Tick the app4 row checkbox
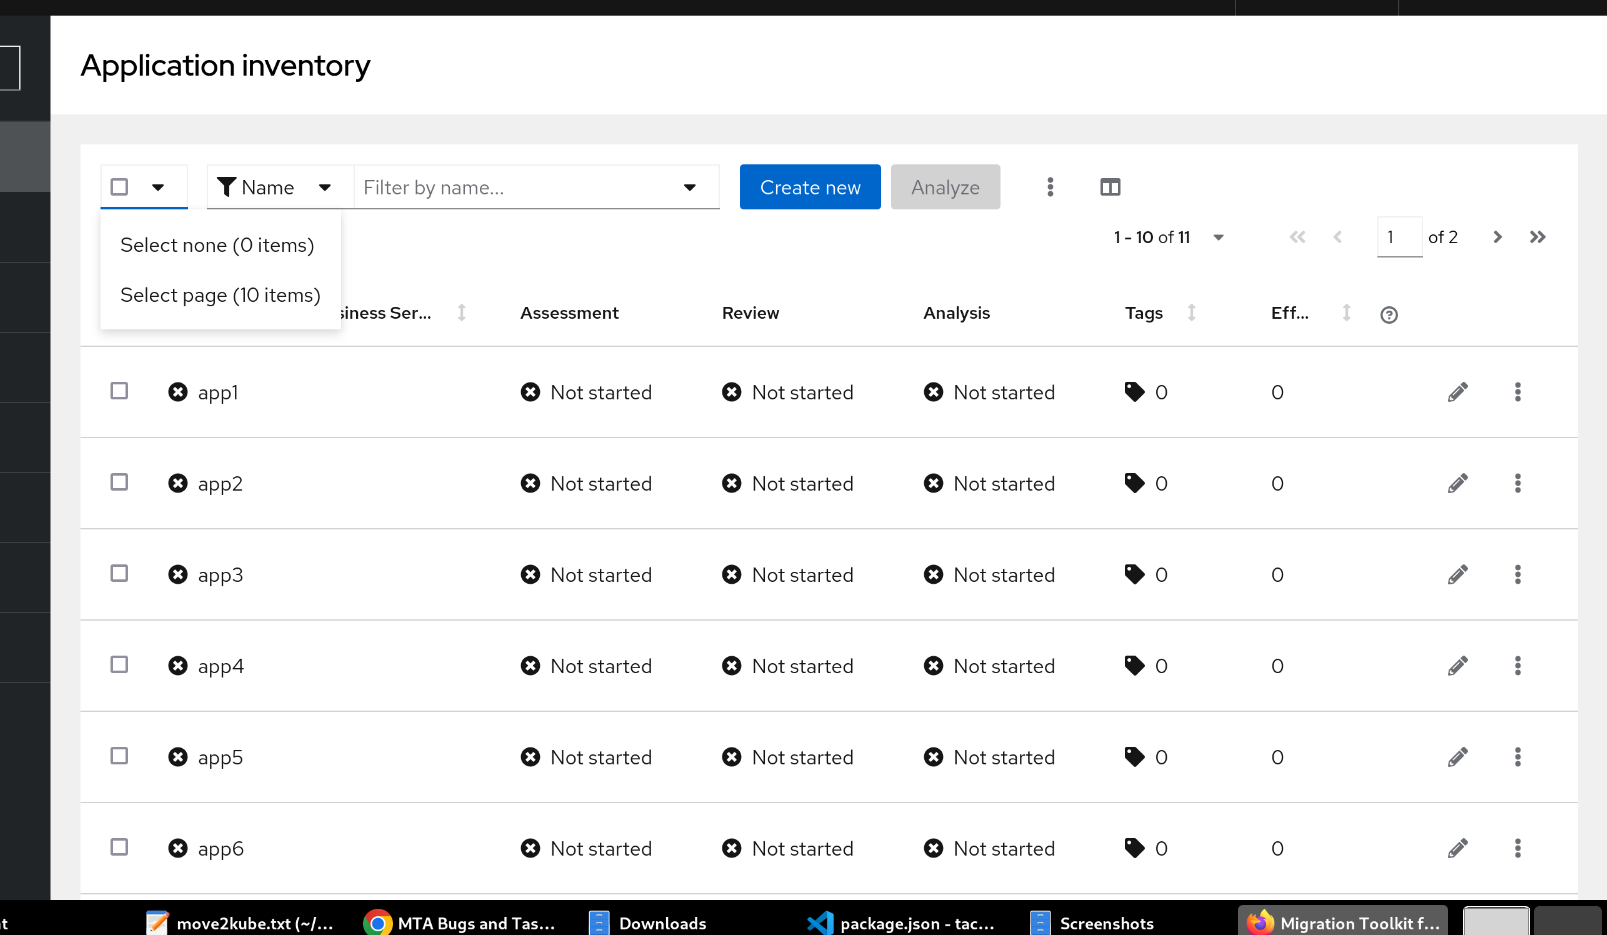The height and width of the screenshot is (935, 1607). [x=119, y=665]
